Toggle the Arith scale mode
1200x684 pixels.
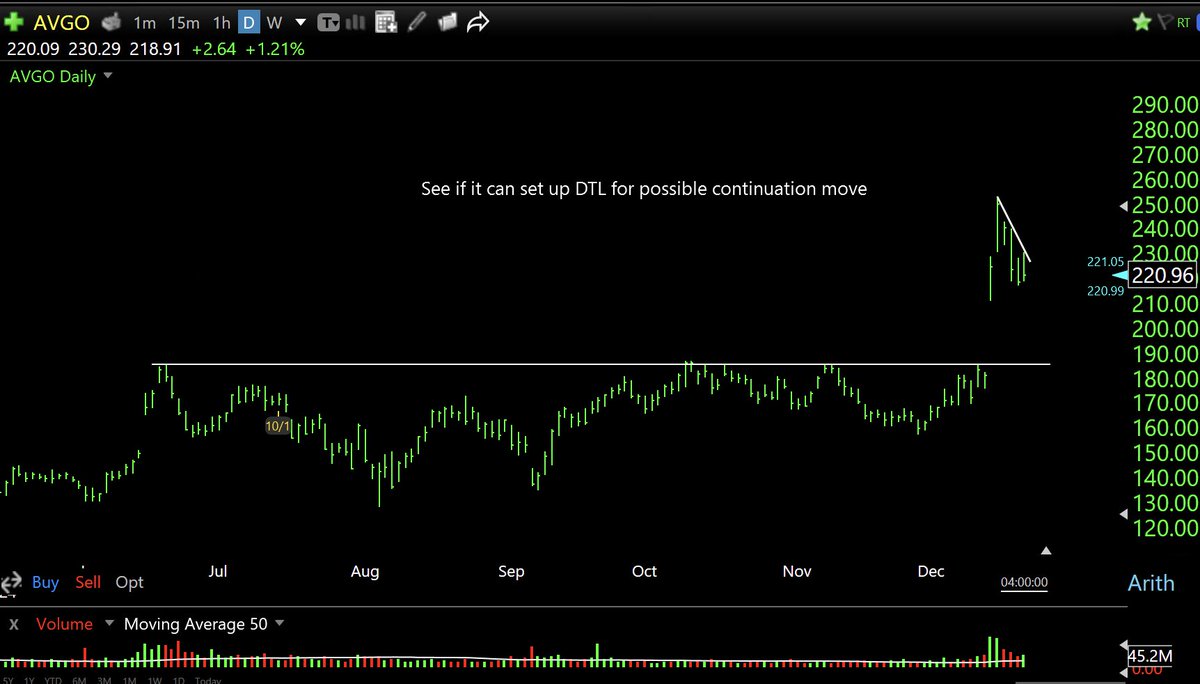pos(1150,582)
